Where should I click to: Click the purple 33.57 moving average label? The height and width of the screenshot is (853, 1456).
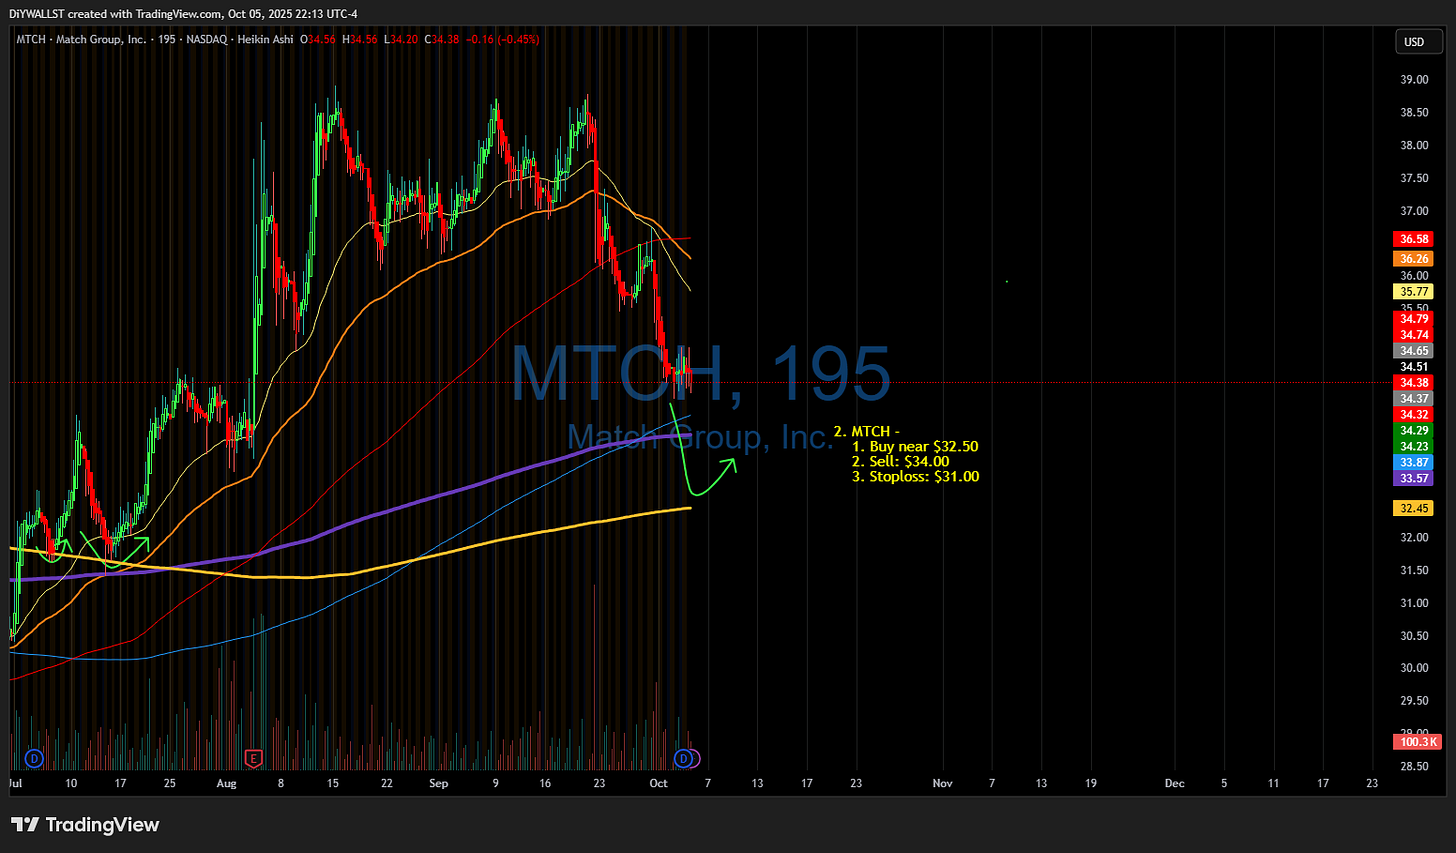tap(1413, 478)
